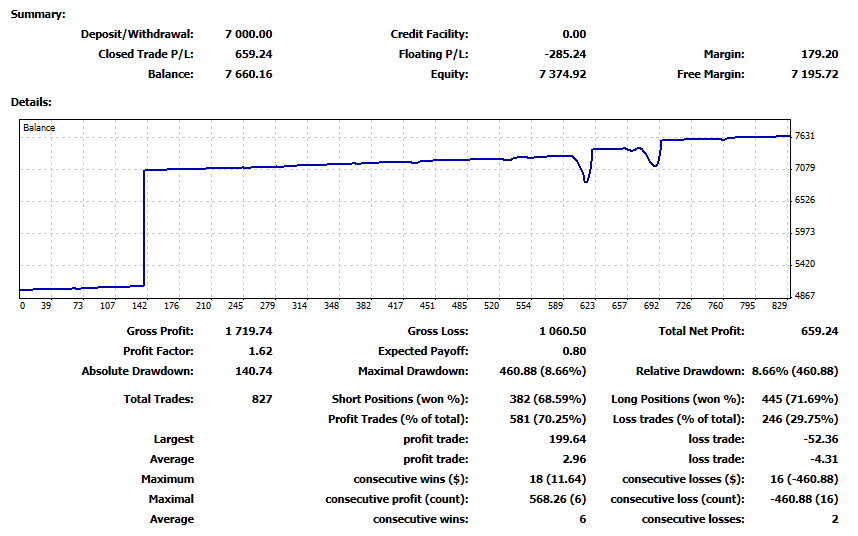Click the Credit Facility label

pos(429,35)
